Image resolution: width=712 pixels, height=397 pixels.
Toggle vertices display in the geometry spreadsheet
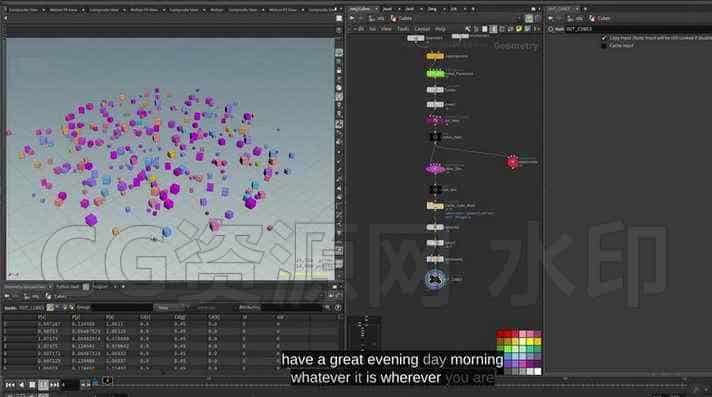click(58, 308)
